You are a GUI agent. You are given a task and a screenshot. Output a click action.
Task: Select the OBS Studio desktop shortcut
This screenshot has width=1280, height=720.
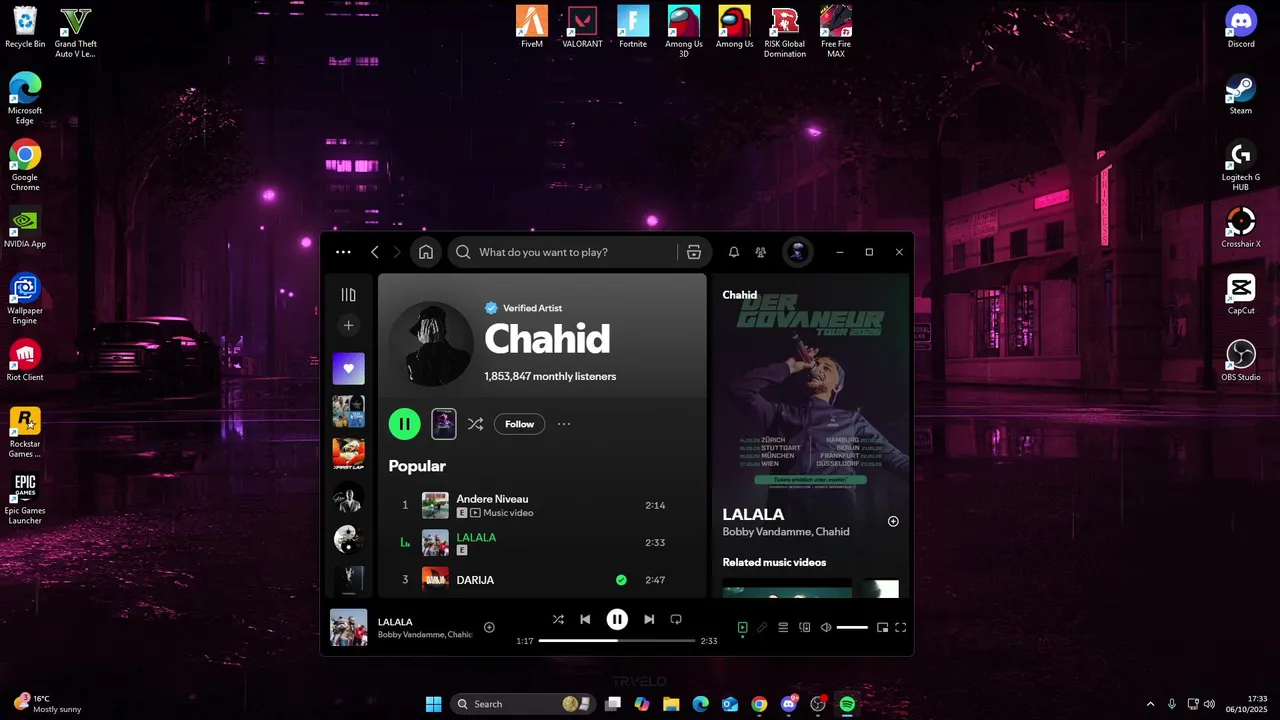tap(1241, 360)
